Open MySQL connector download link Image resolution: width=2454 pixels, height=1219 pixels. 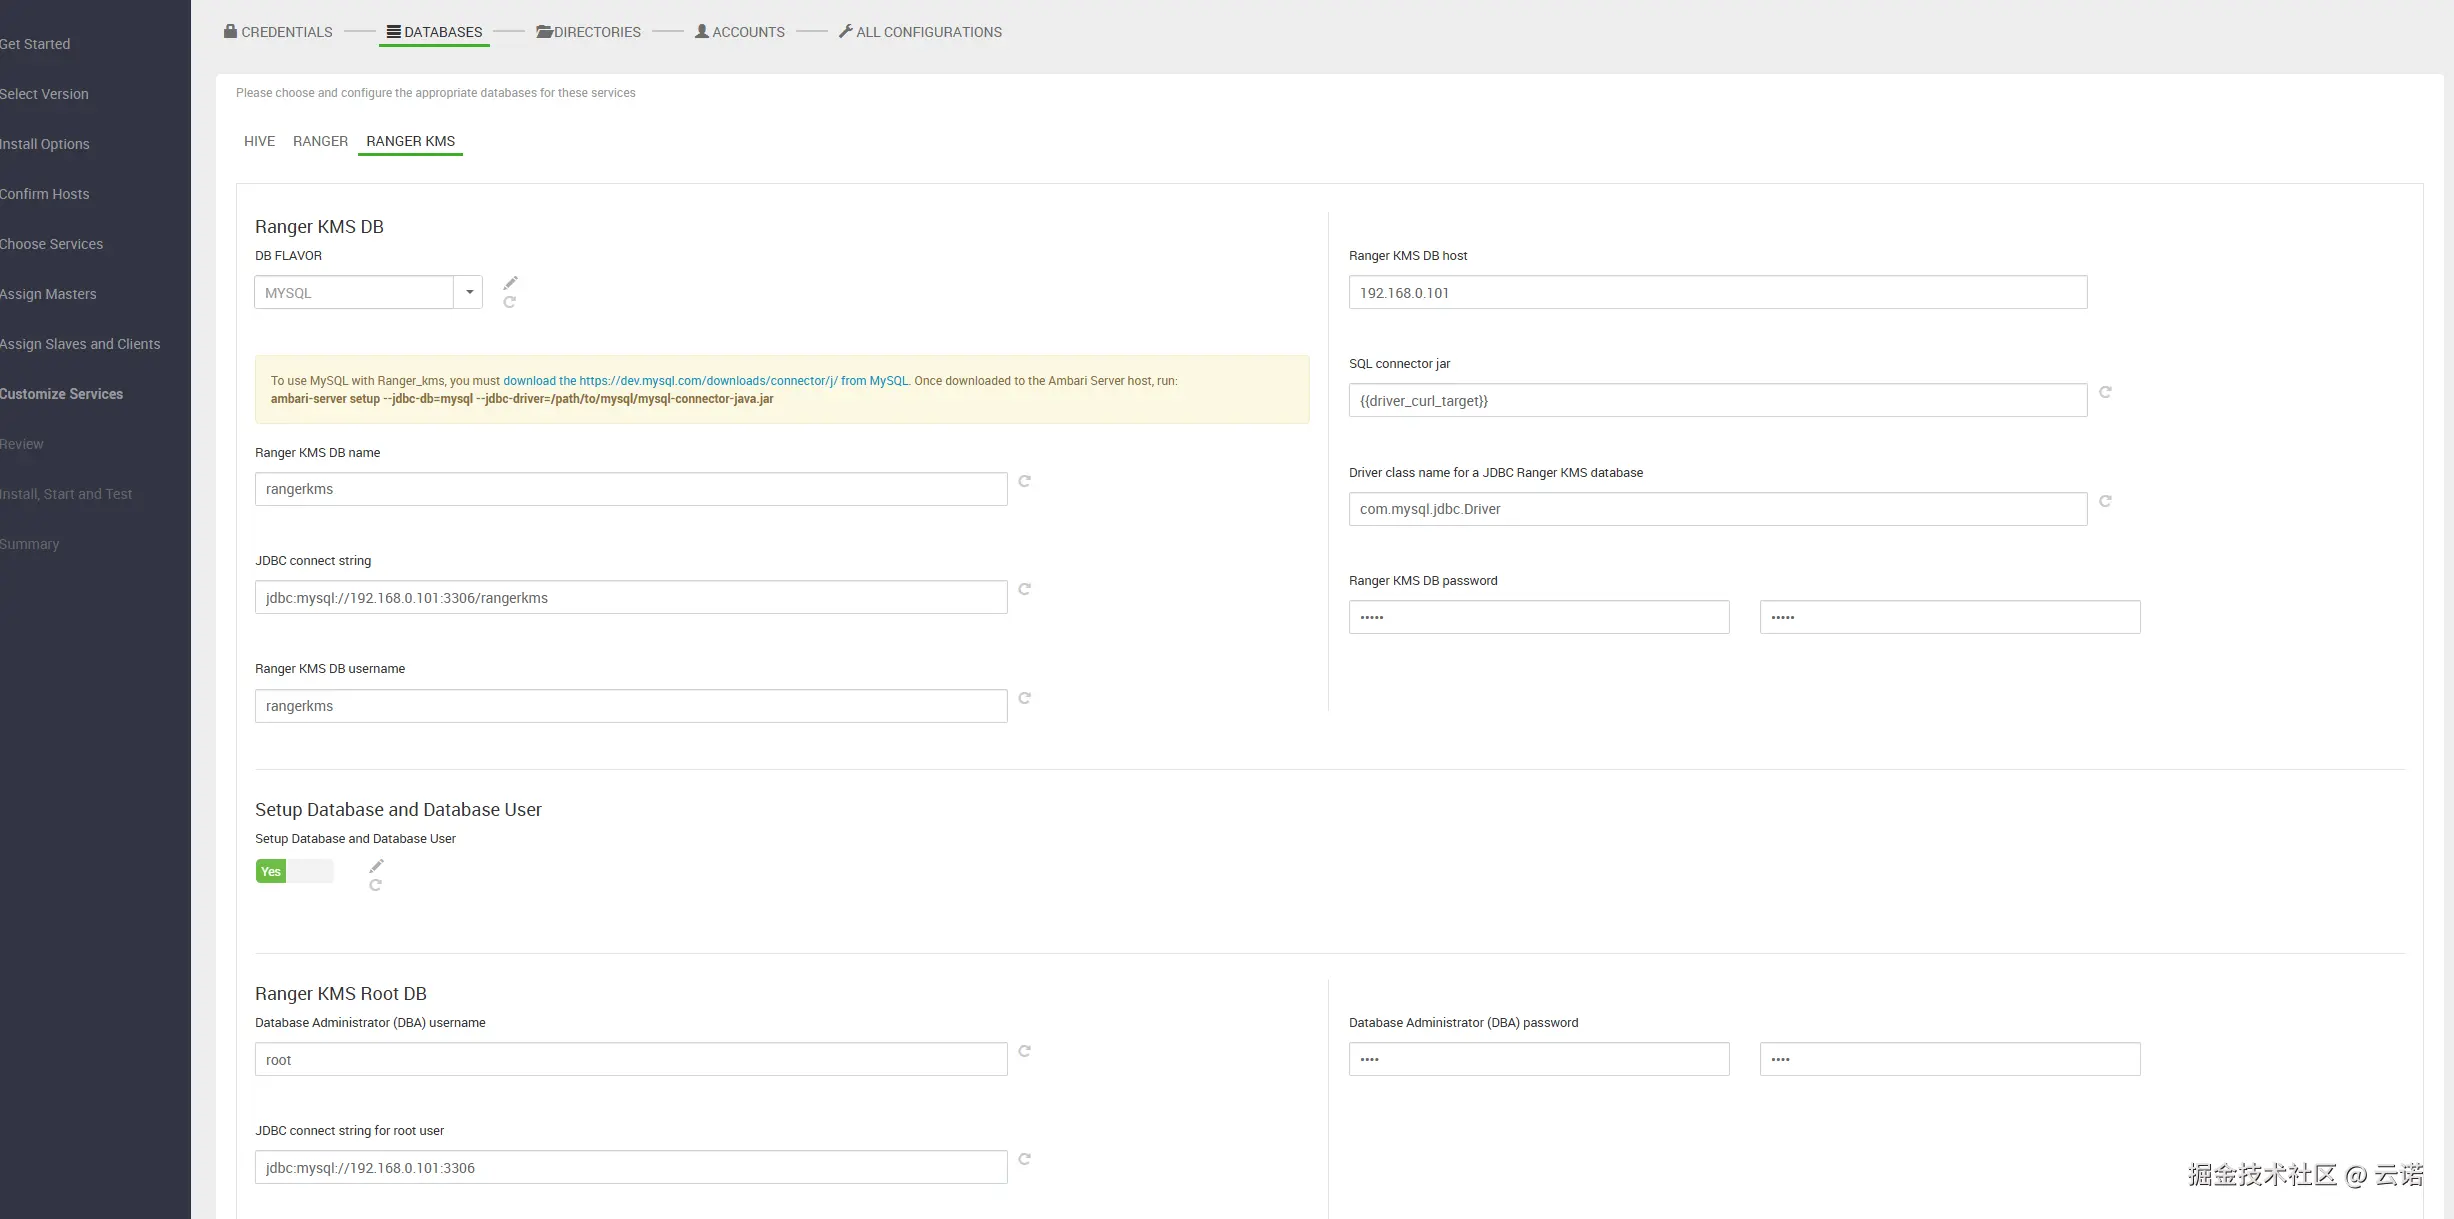[x=705, y=381]
